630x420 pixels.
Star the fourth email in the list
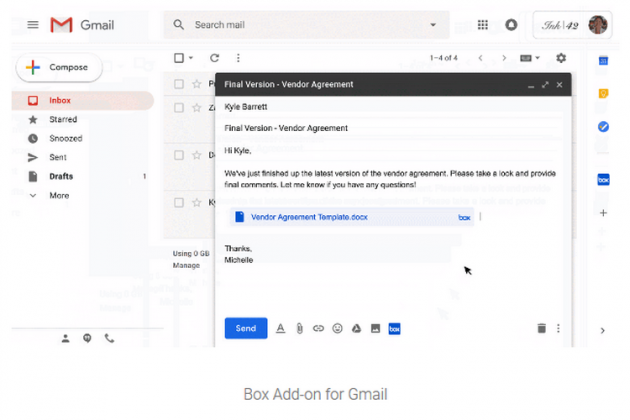click(x=196, y=203)
